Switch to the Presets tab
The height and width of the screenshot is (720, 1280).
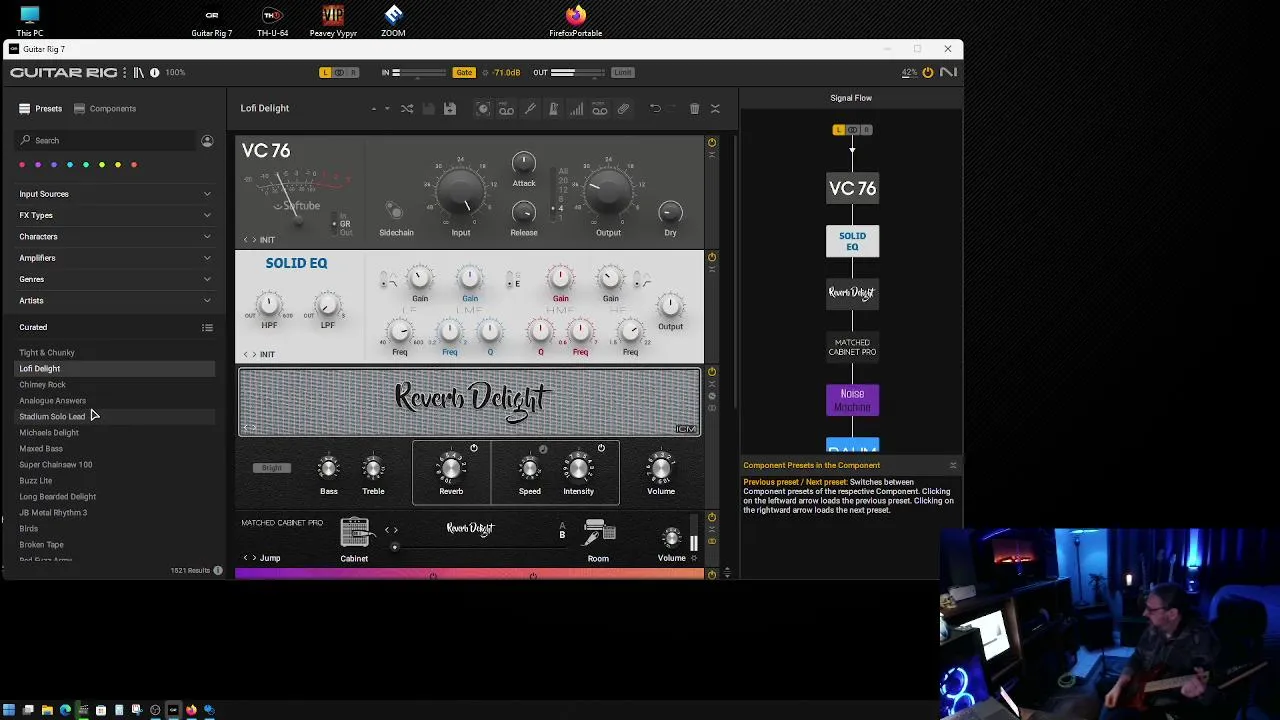(x=40, y=109)
